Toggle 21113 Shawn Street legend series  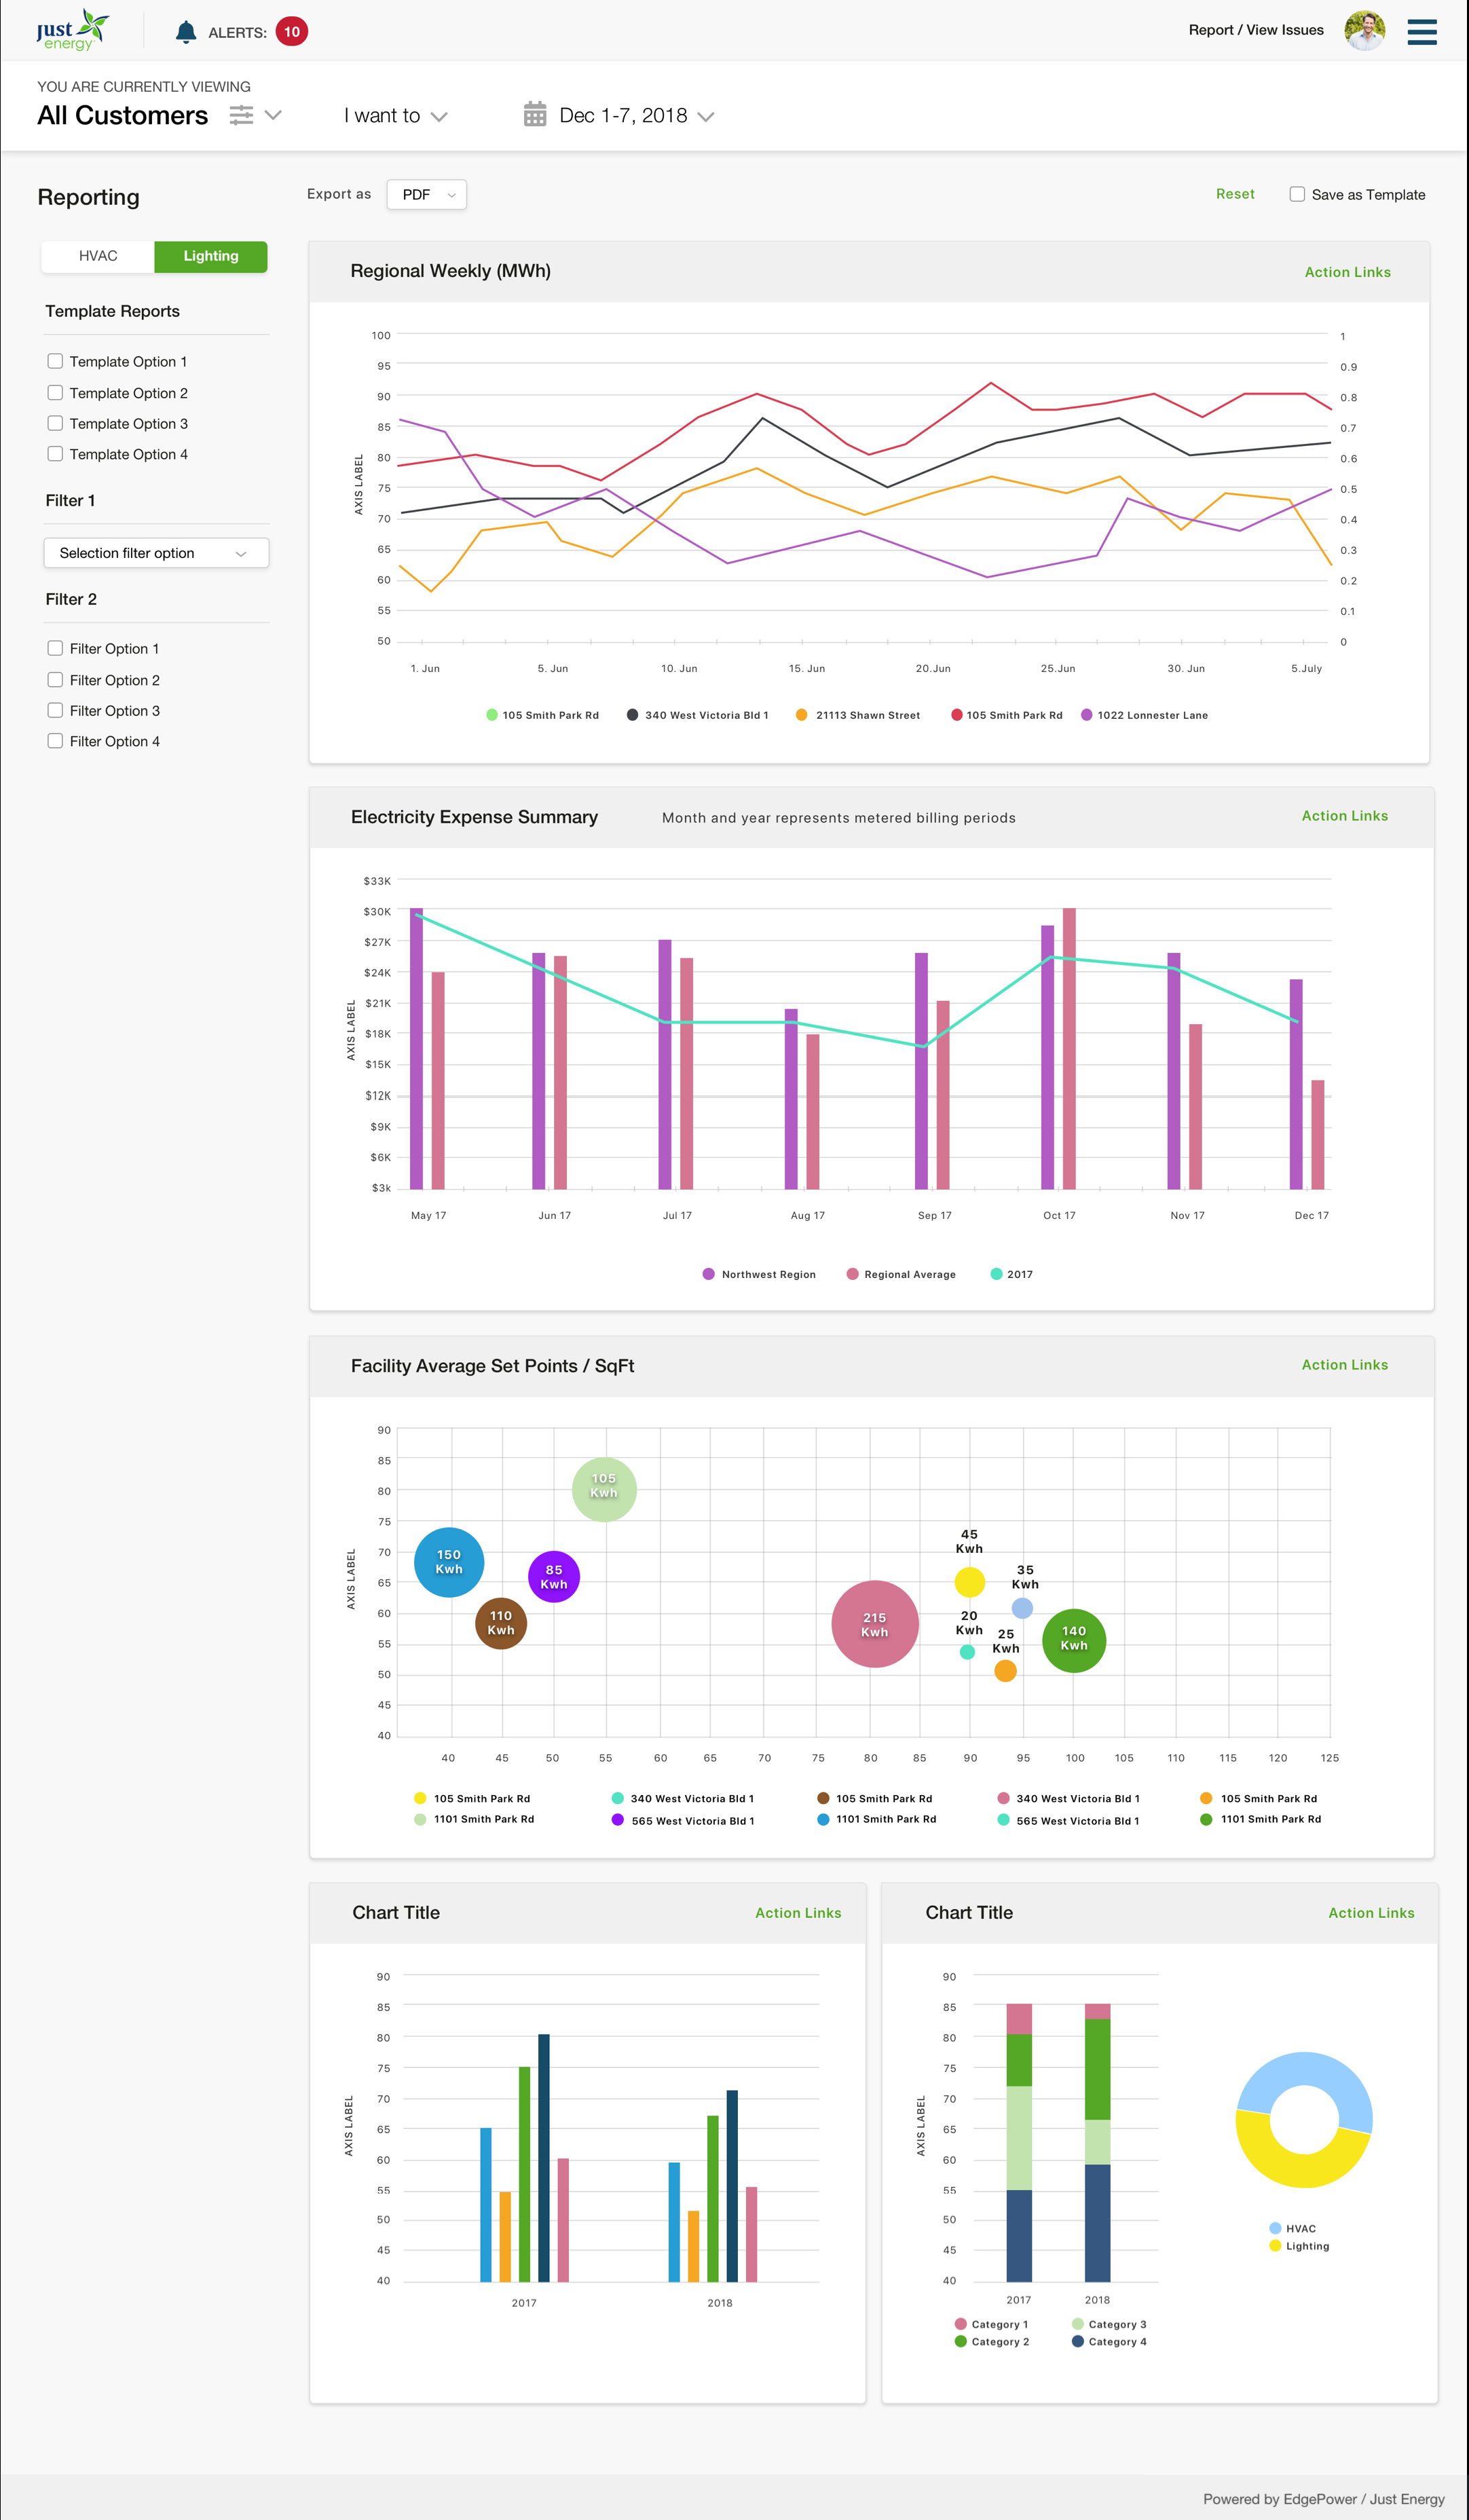858,715
